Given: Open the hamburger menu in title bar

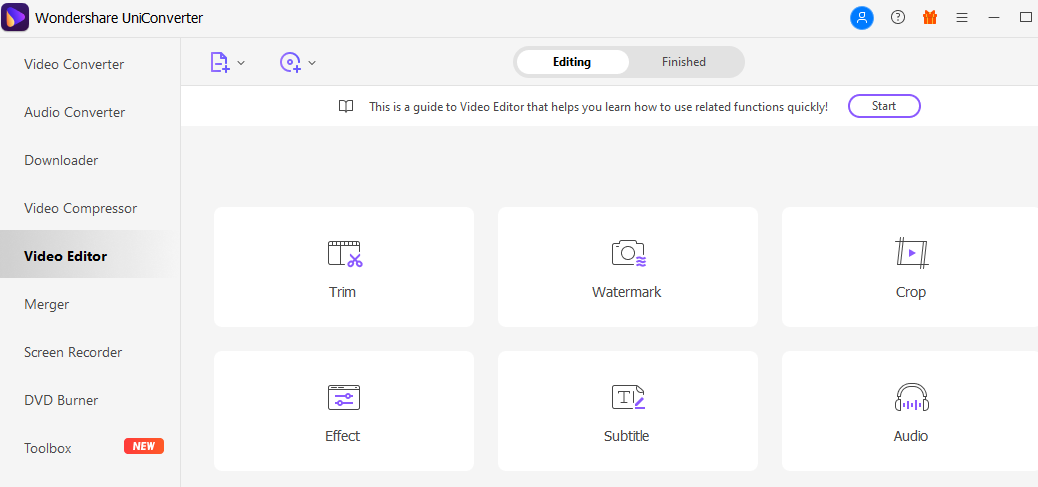Looking at the screenshot, I should (x=962, y=18).
